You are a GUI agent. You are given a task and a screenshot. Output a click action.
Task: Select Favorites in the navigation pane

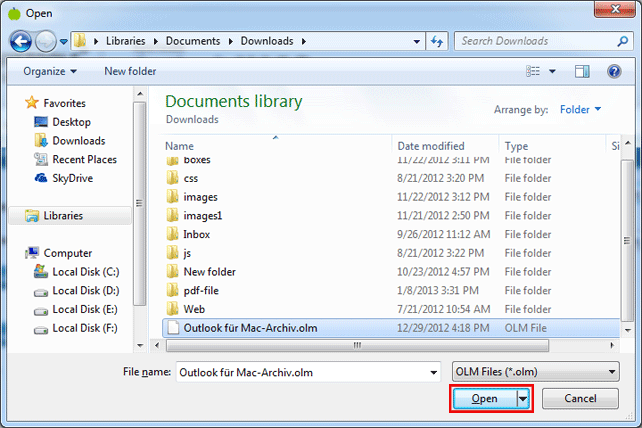(x=64, y=103)
